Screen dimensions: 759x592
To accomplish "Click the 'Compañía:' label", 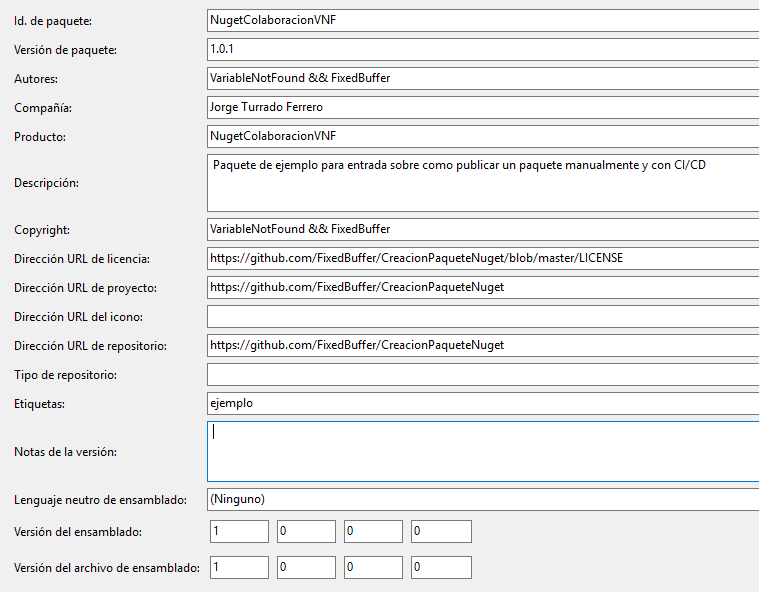I will (x=43, y=108).
